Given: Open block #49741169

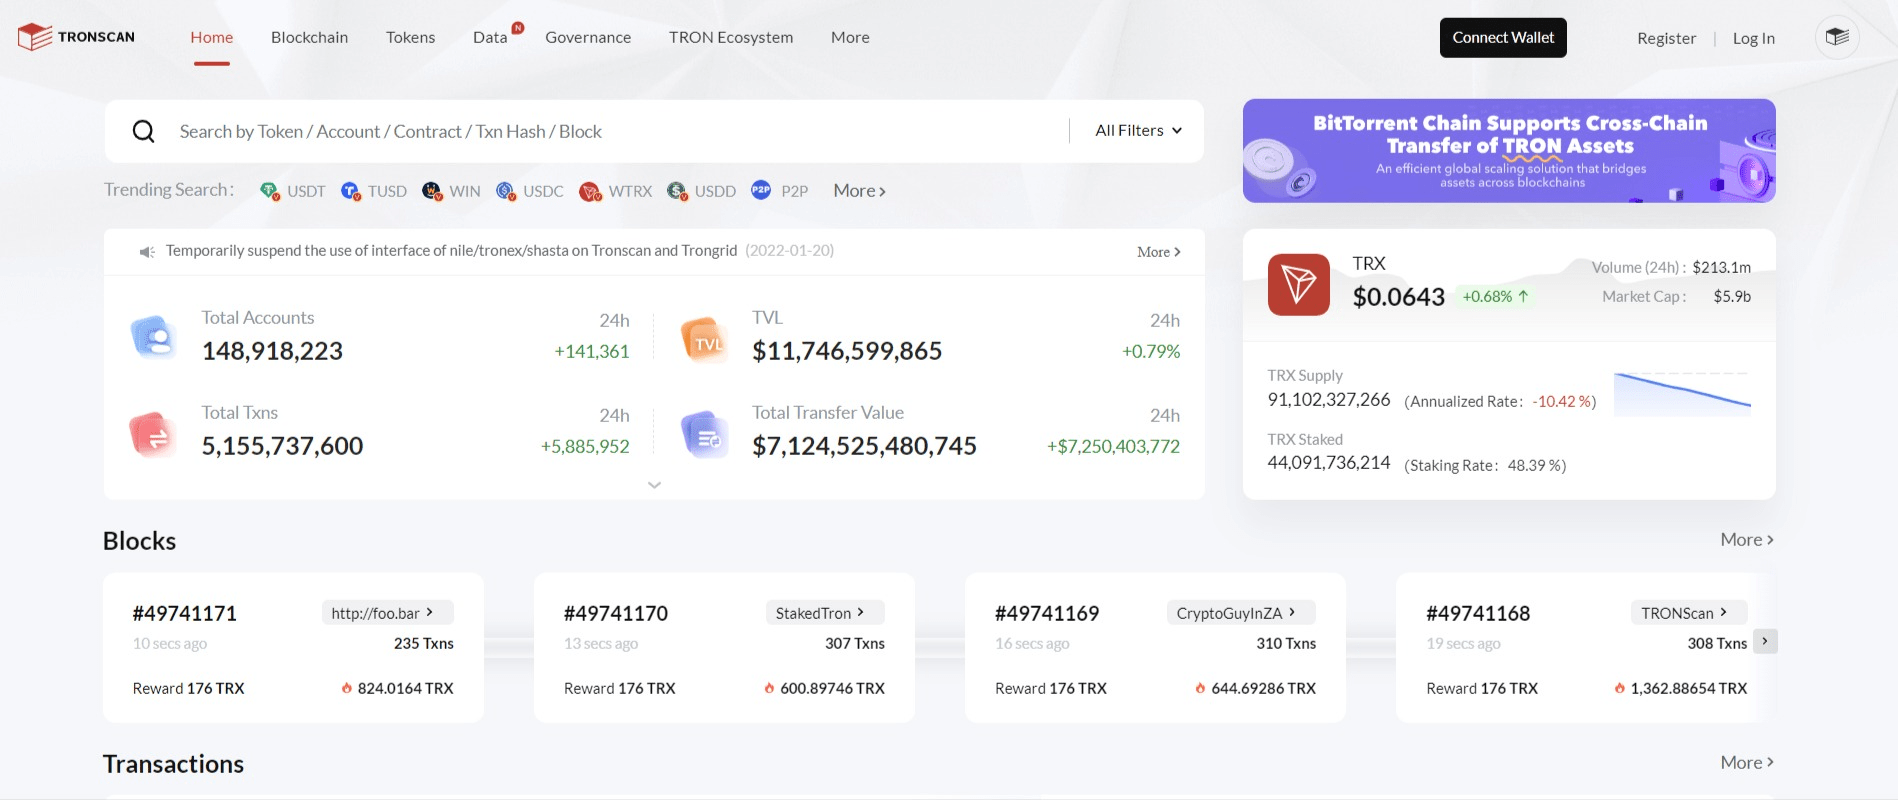Looking at the screenshot, I should [1047, 613].
